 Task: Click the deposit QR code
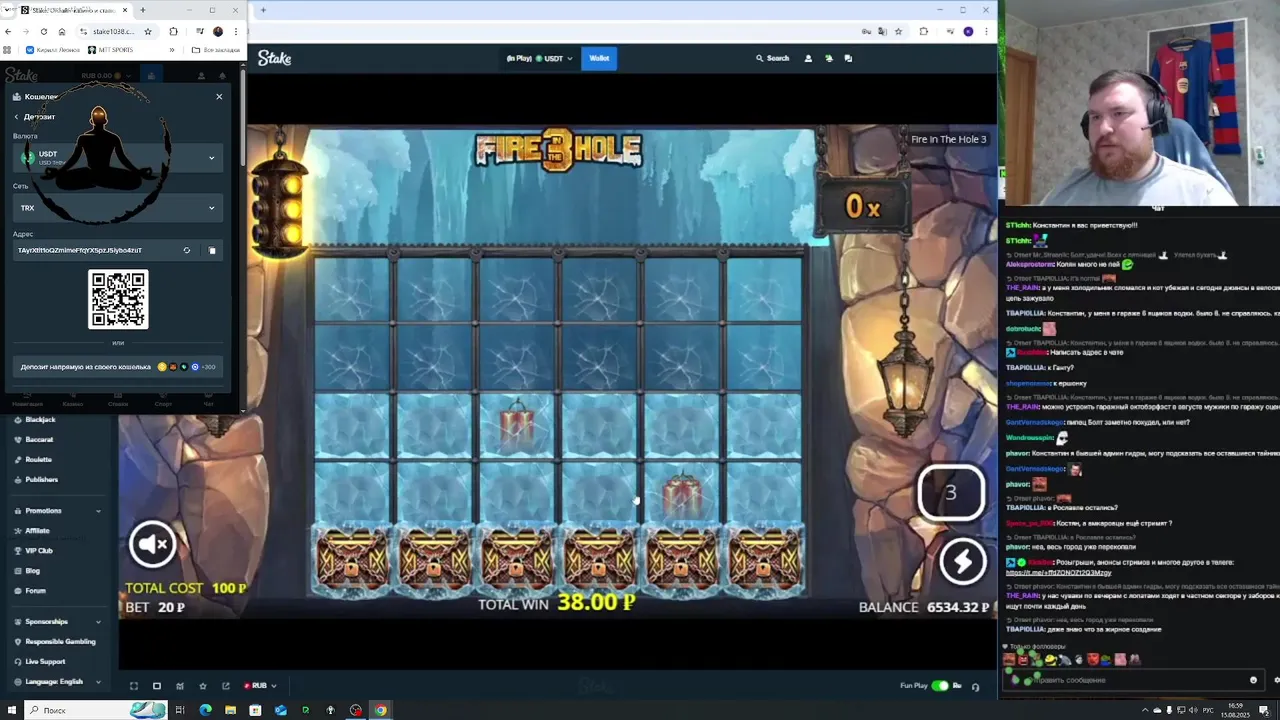[x=118, y=299]
